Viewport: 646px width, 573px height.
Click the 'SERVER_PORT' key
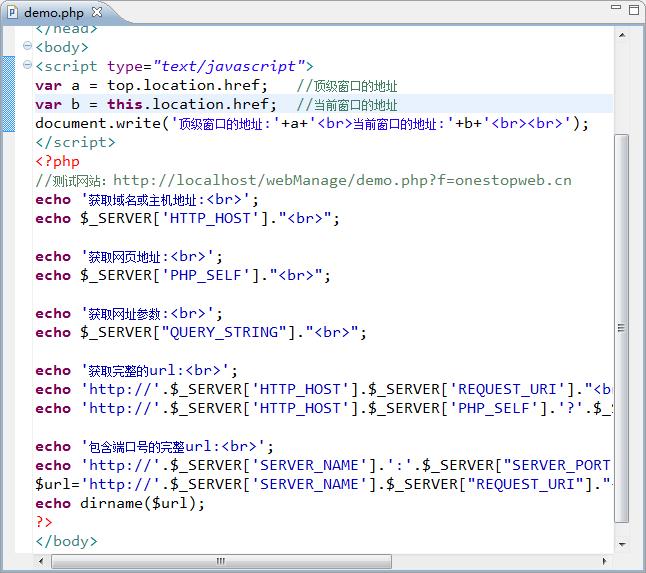[557, 465]
